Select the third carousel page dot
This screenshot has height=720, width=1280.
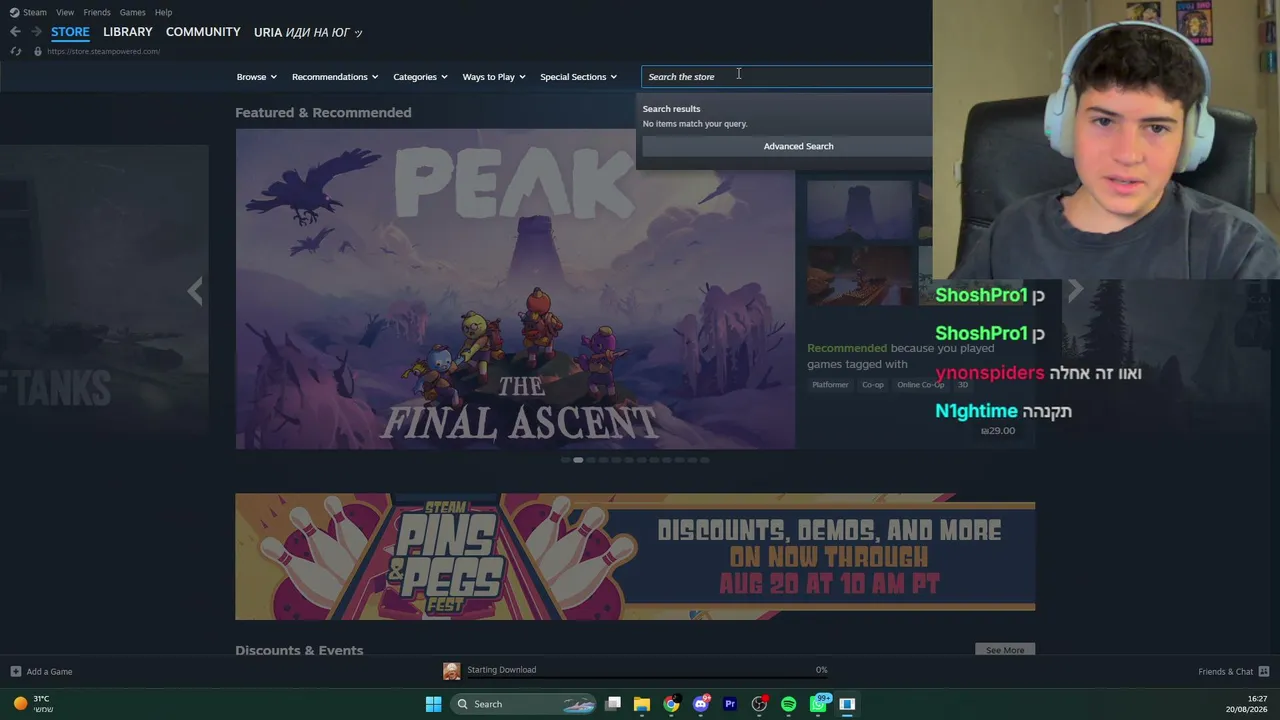[x=590, y=460]
